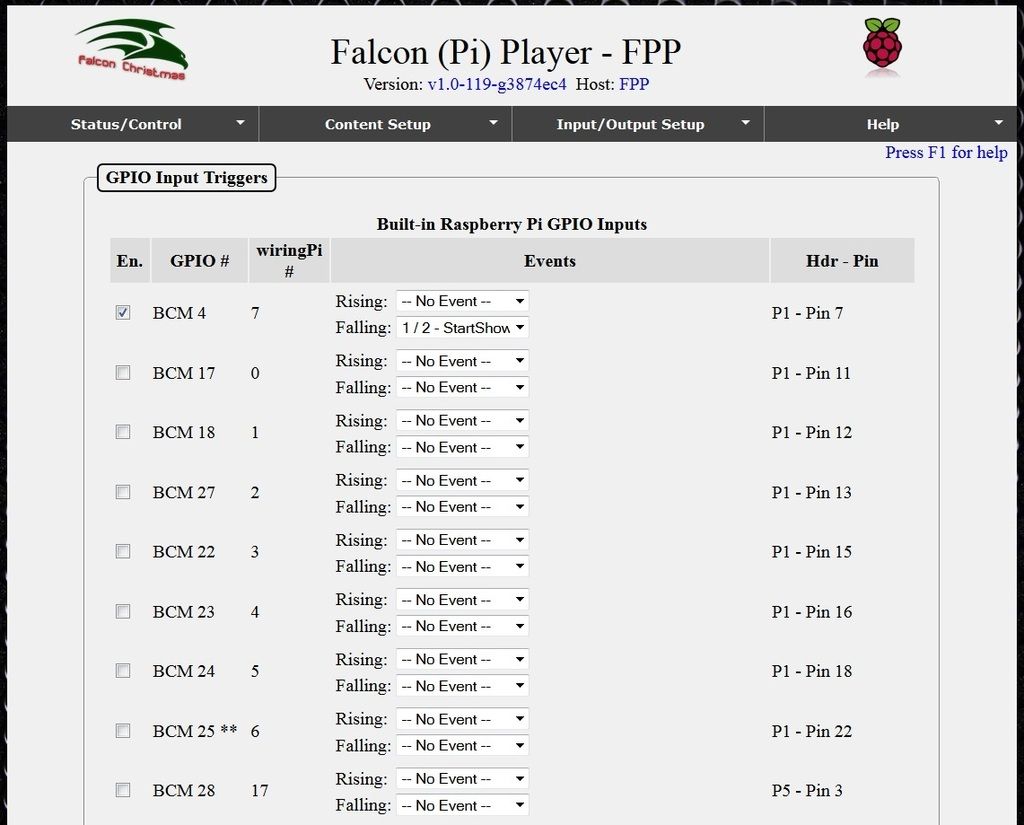Click the FPP host name link
This screenshot has height=825, width=1024.
(x=634, y=84)
